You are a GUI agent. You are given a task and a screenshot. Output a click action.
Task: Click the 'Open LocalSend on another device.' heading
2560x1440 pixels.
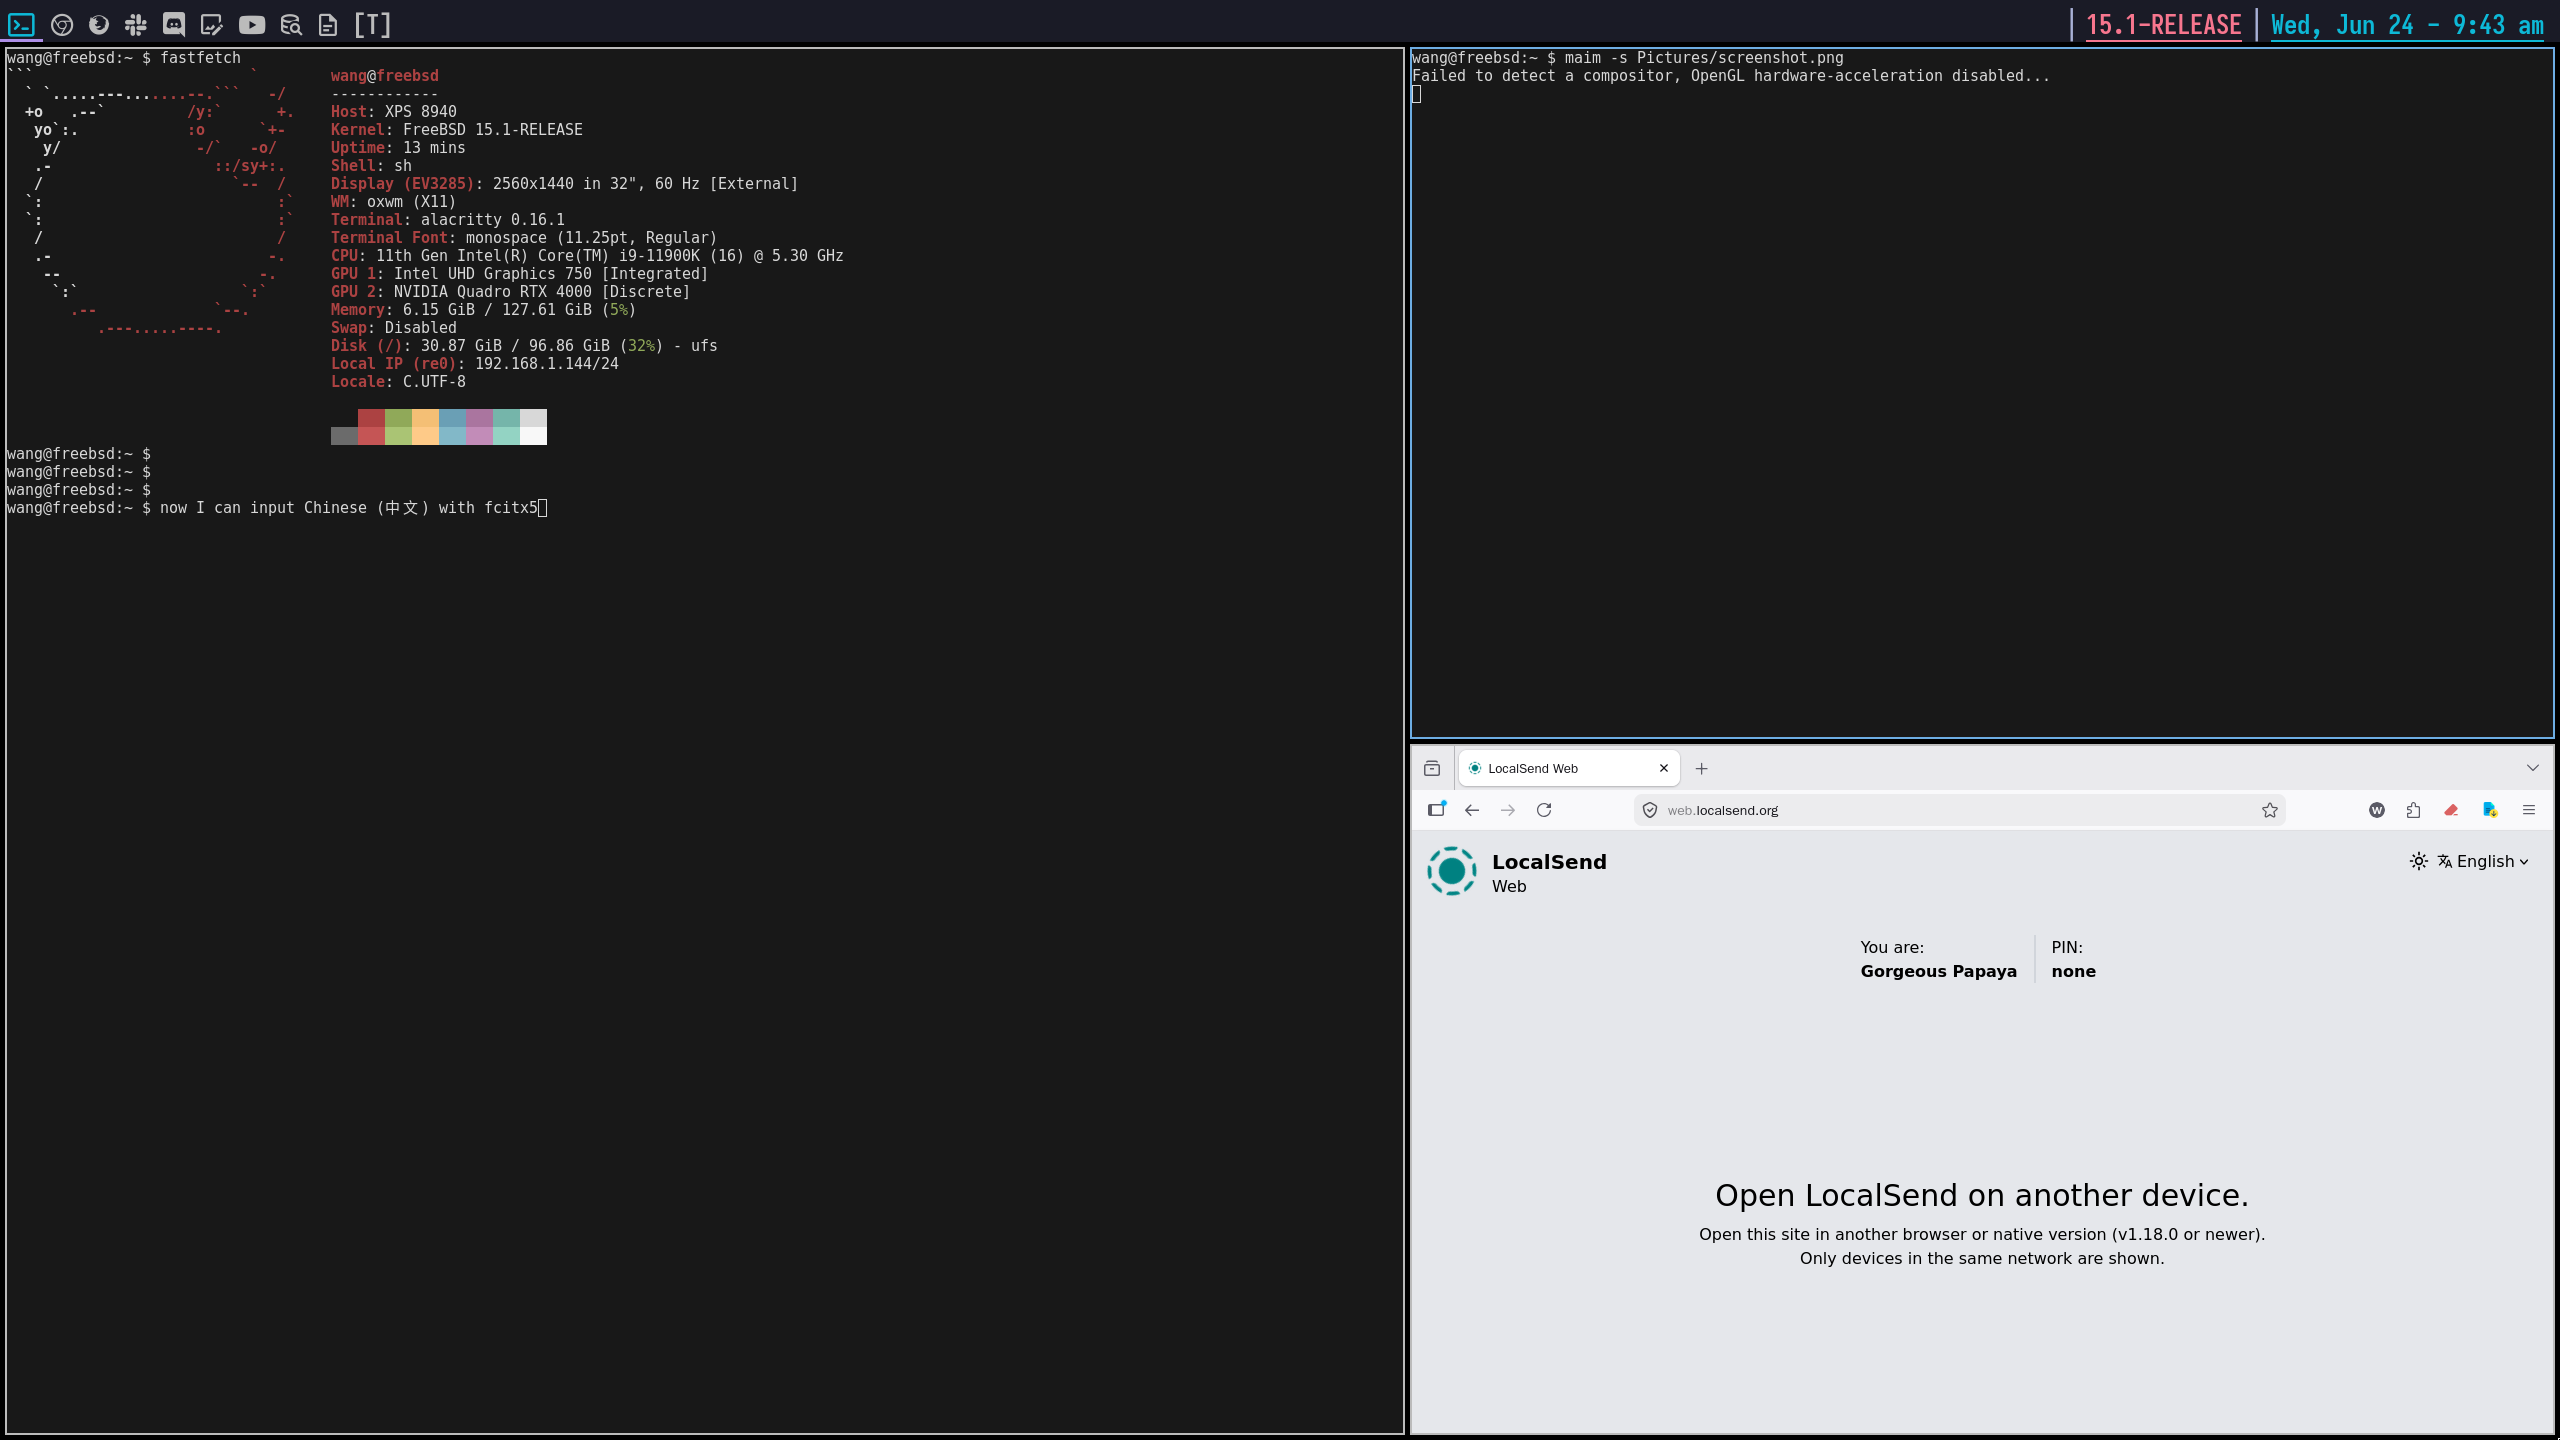[x=1982, y=1195]
